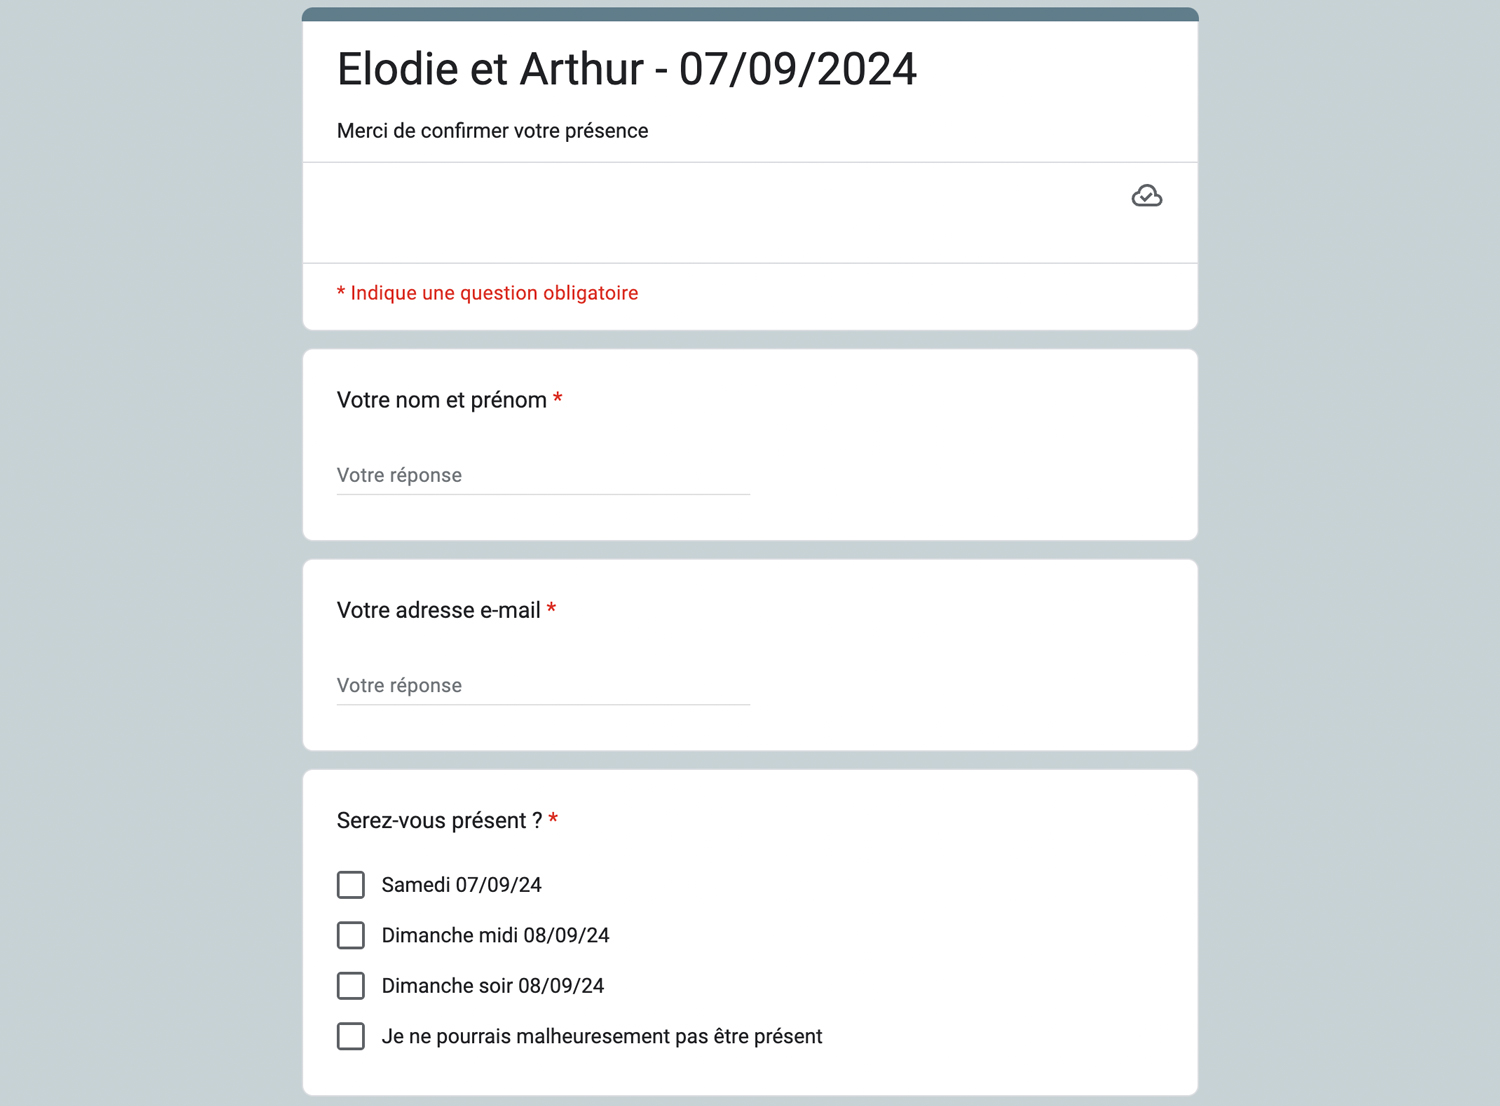Viewport: 1500px width, 1106px height.
Task: Tick the square box beside Samedi
Action: click(351, 885)
